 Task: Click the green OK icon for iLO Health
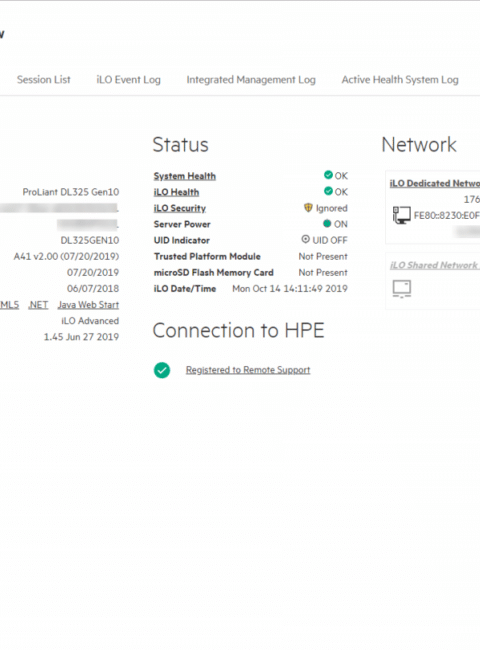click(328, 191)
